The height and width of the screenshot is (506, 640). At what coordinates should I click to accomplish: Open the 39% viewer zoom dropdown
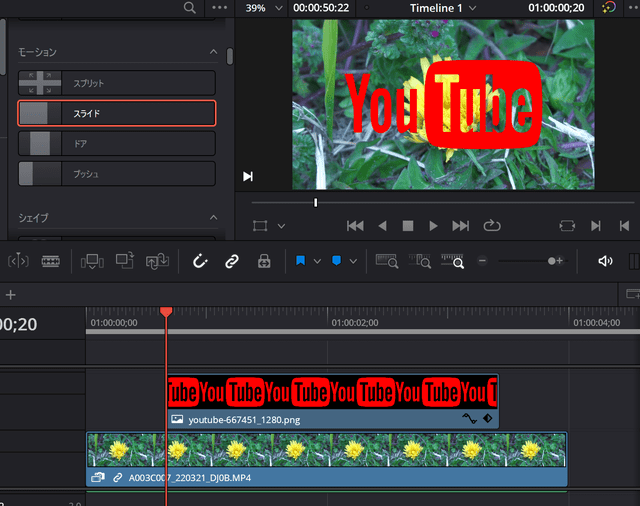(264, 8)
